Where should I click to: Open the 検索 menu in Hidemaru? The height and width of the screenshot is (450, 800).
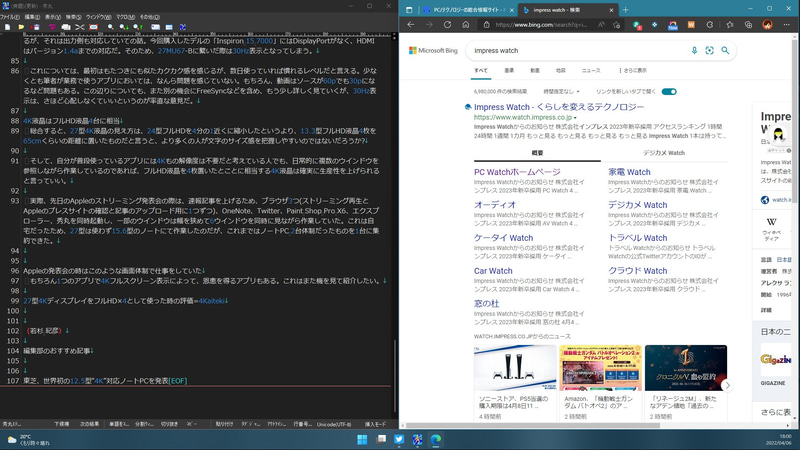pyautogui.click(x=73, y=17)
